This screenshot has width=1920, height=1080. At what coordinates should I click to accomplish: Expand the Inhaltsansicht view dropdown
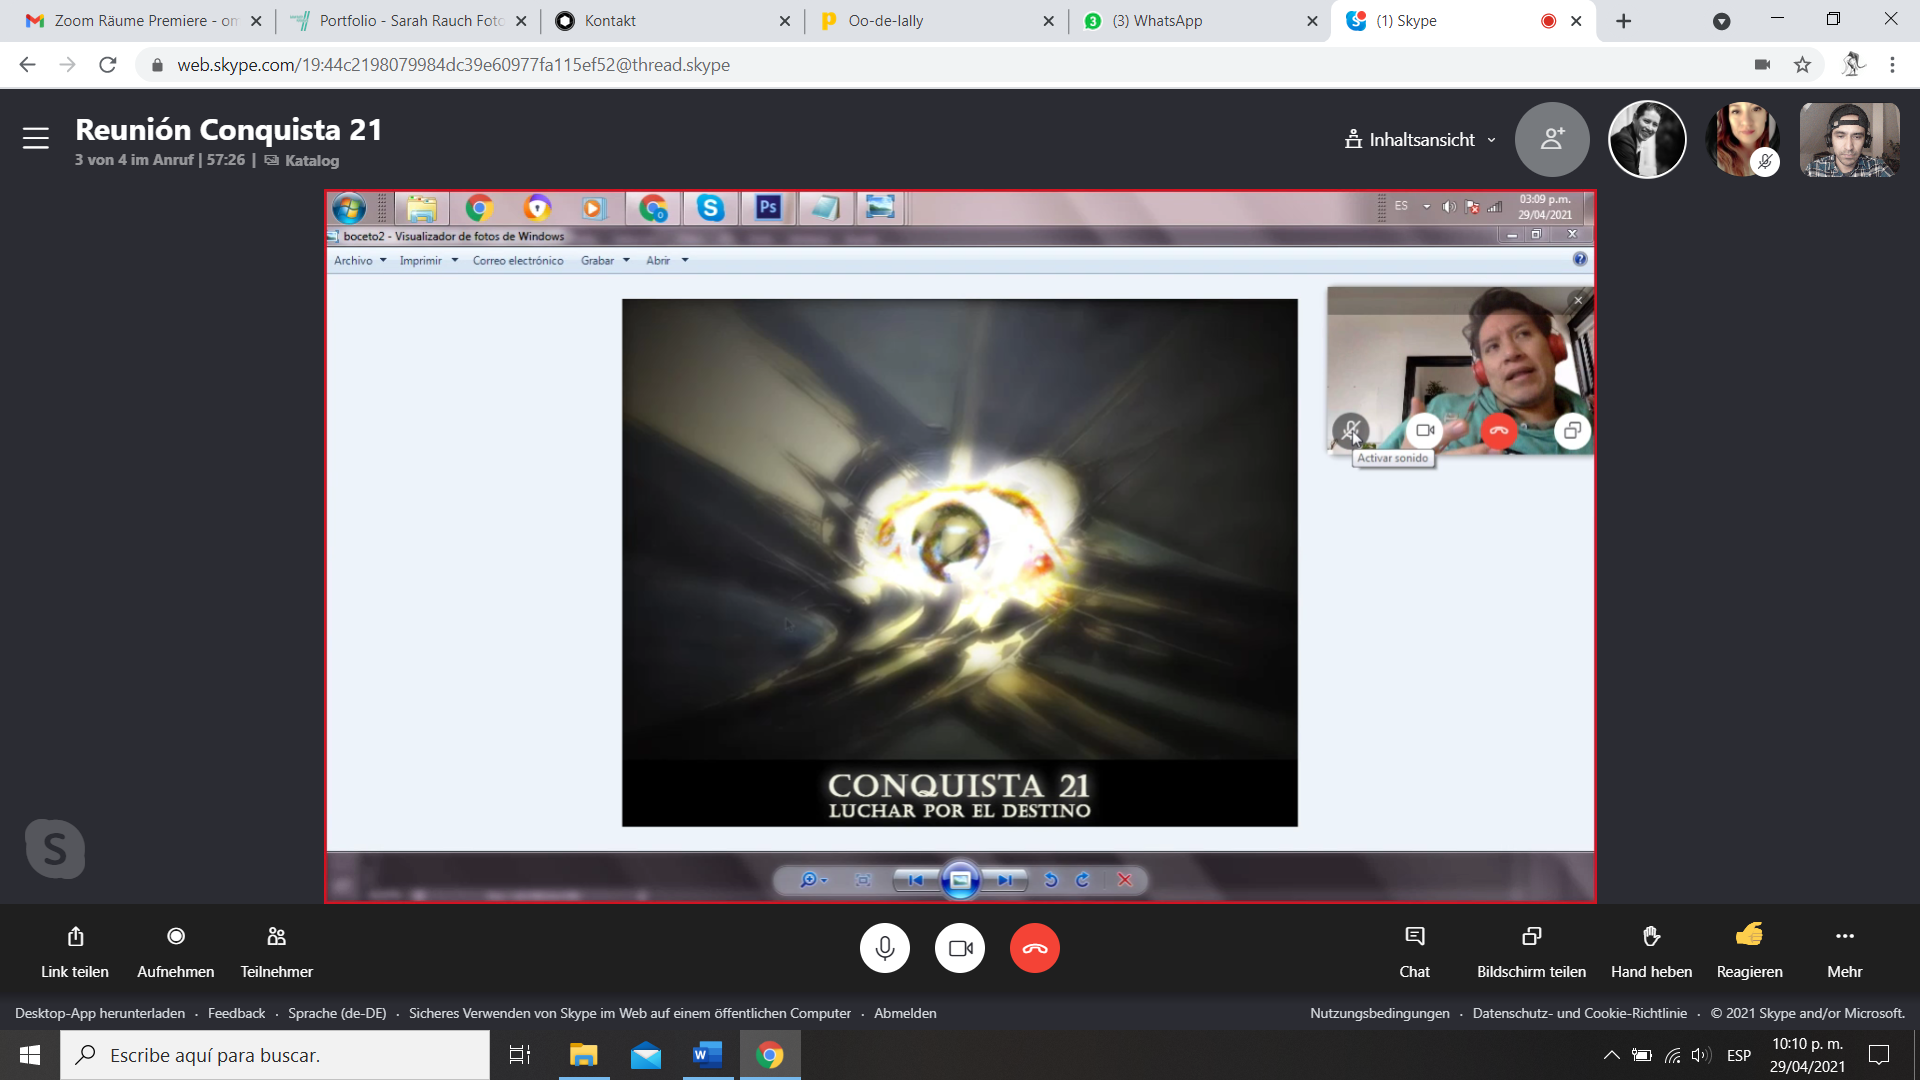pyautogui.click(x=1420, y=140)
